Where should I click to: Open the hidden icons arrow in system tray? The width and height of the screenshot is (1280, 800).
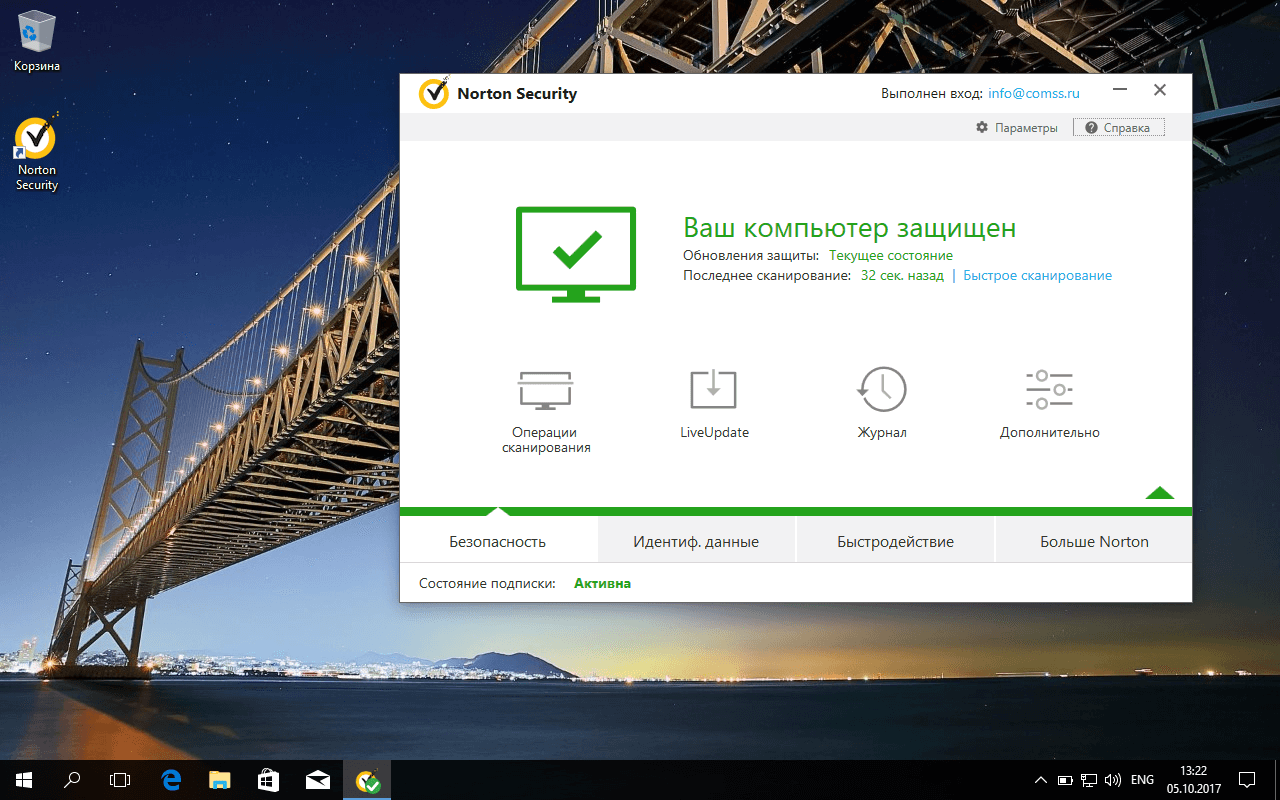[x=1040, y=779]
